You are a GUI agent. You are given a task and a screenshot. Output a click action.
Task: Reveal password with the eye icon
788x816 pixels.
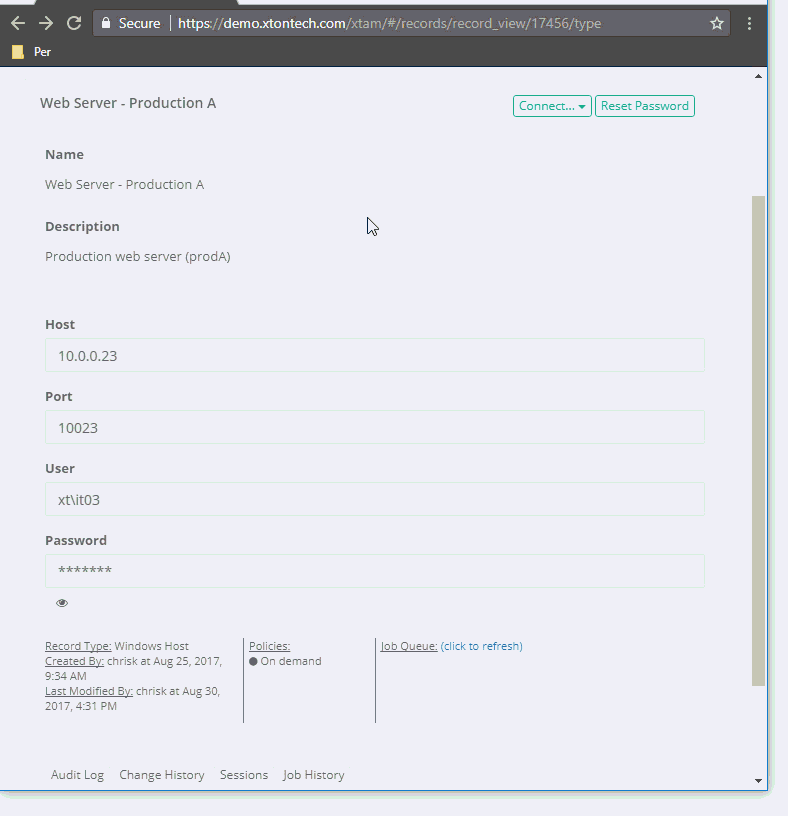(62, 603)
